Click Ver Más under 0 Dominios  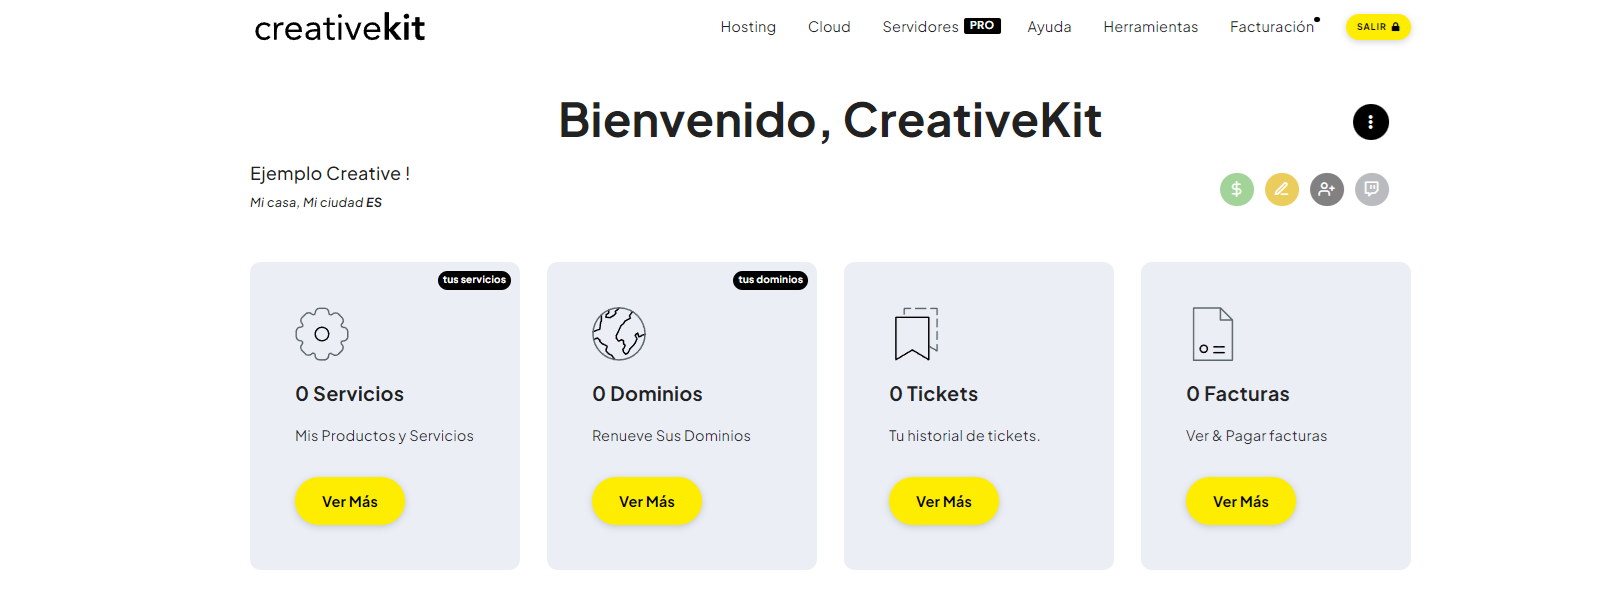coord(647,501)
